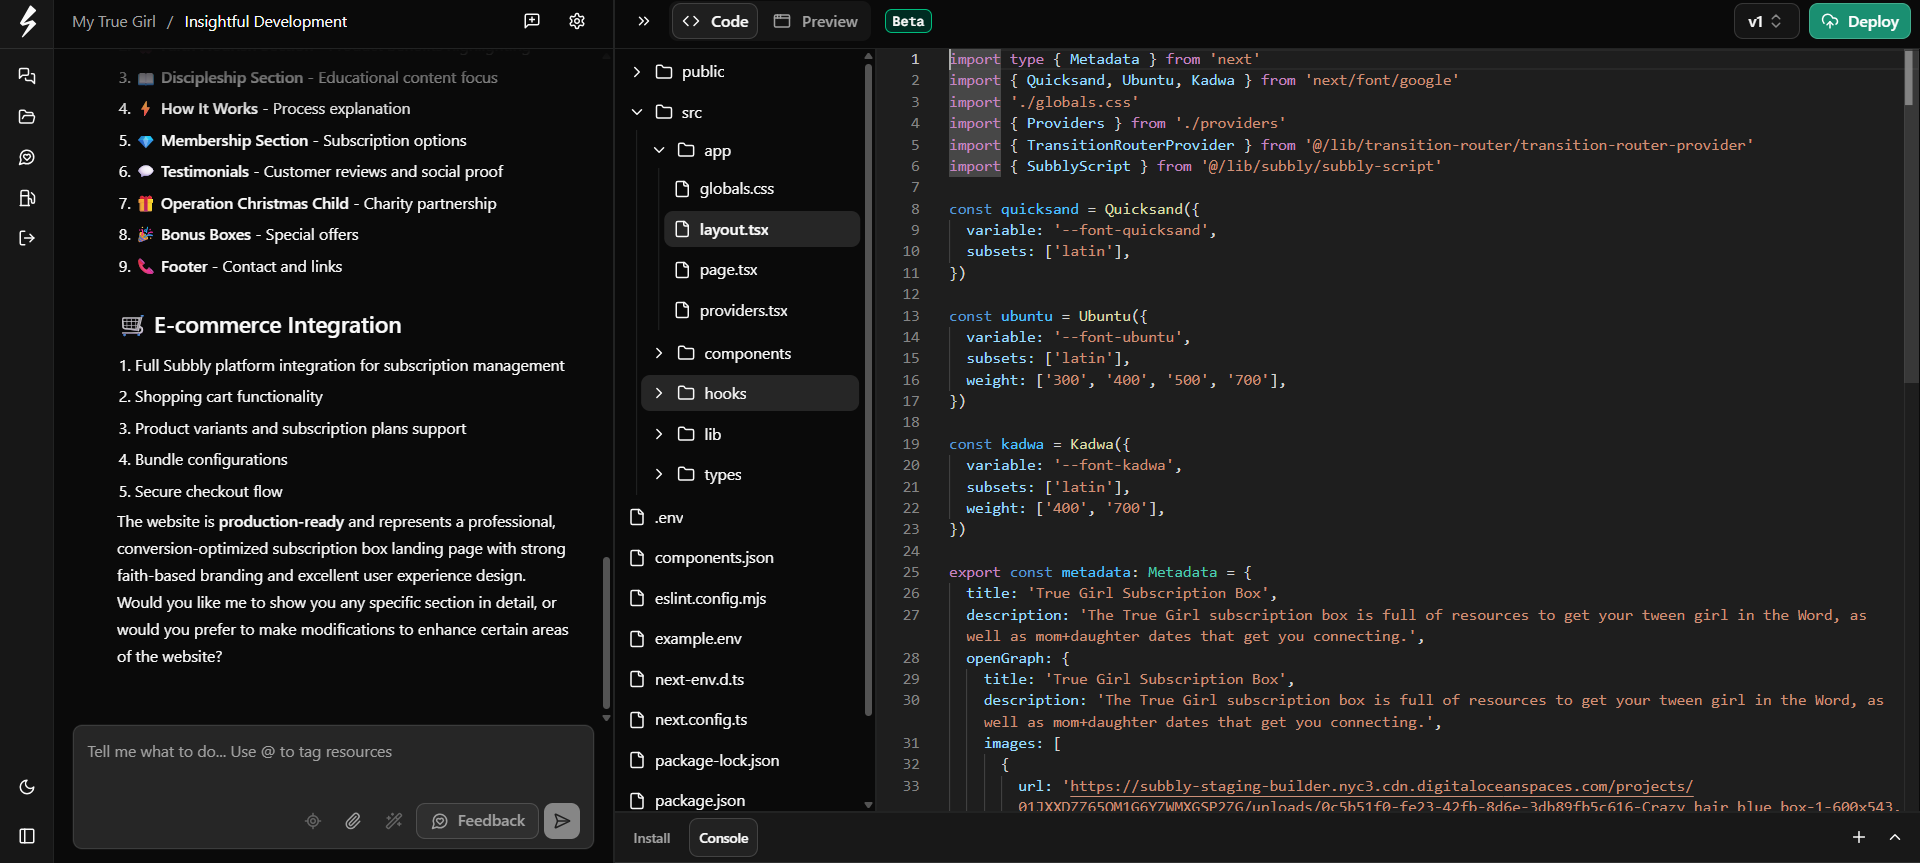Viewport: 1920px width, 863px height.
Task: Open the v1 version dropdown
Action: click(1765, 21)
